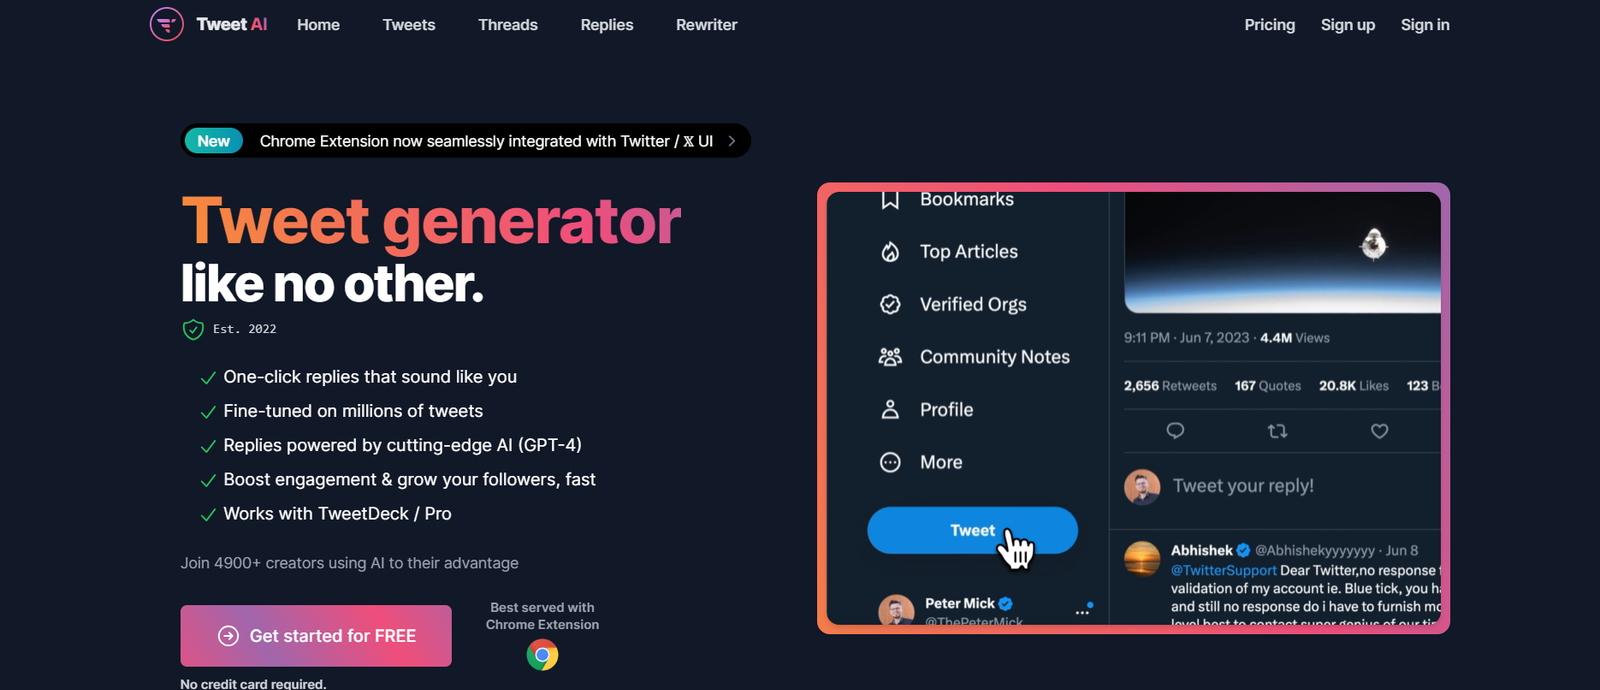
Task: Open the Replies nav item
Action: point(607,25)
